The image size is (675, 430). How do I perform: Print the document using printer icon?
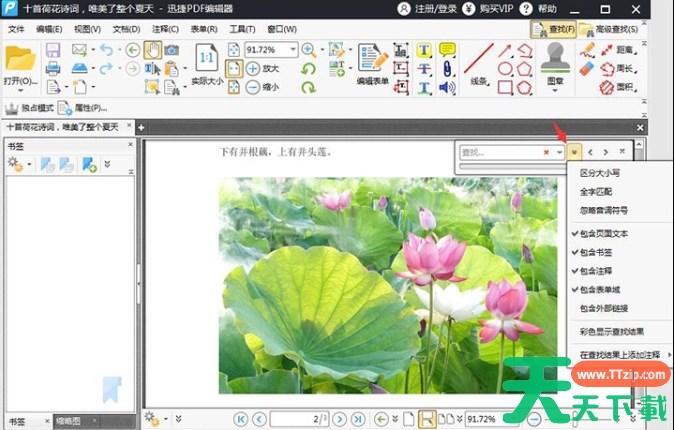[x=53, y=68]
